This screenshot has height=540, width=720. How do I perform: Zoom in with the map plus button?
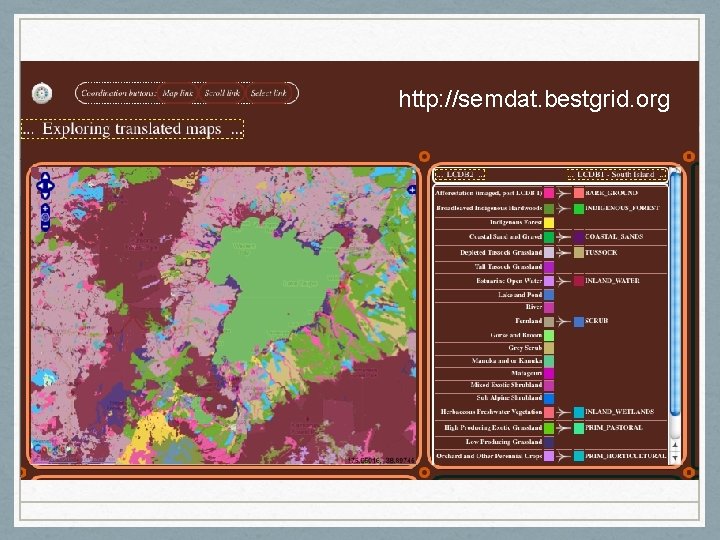tap(45, 209)
